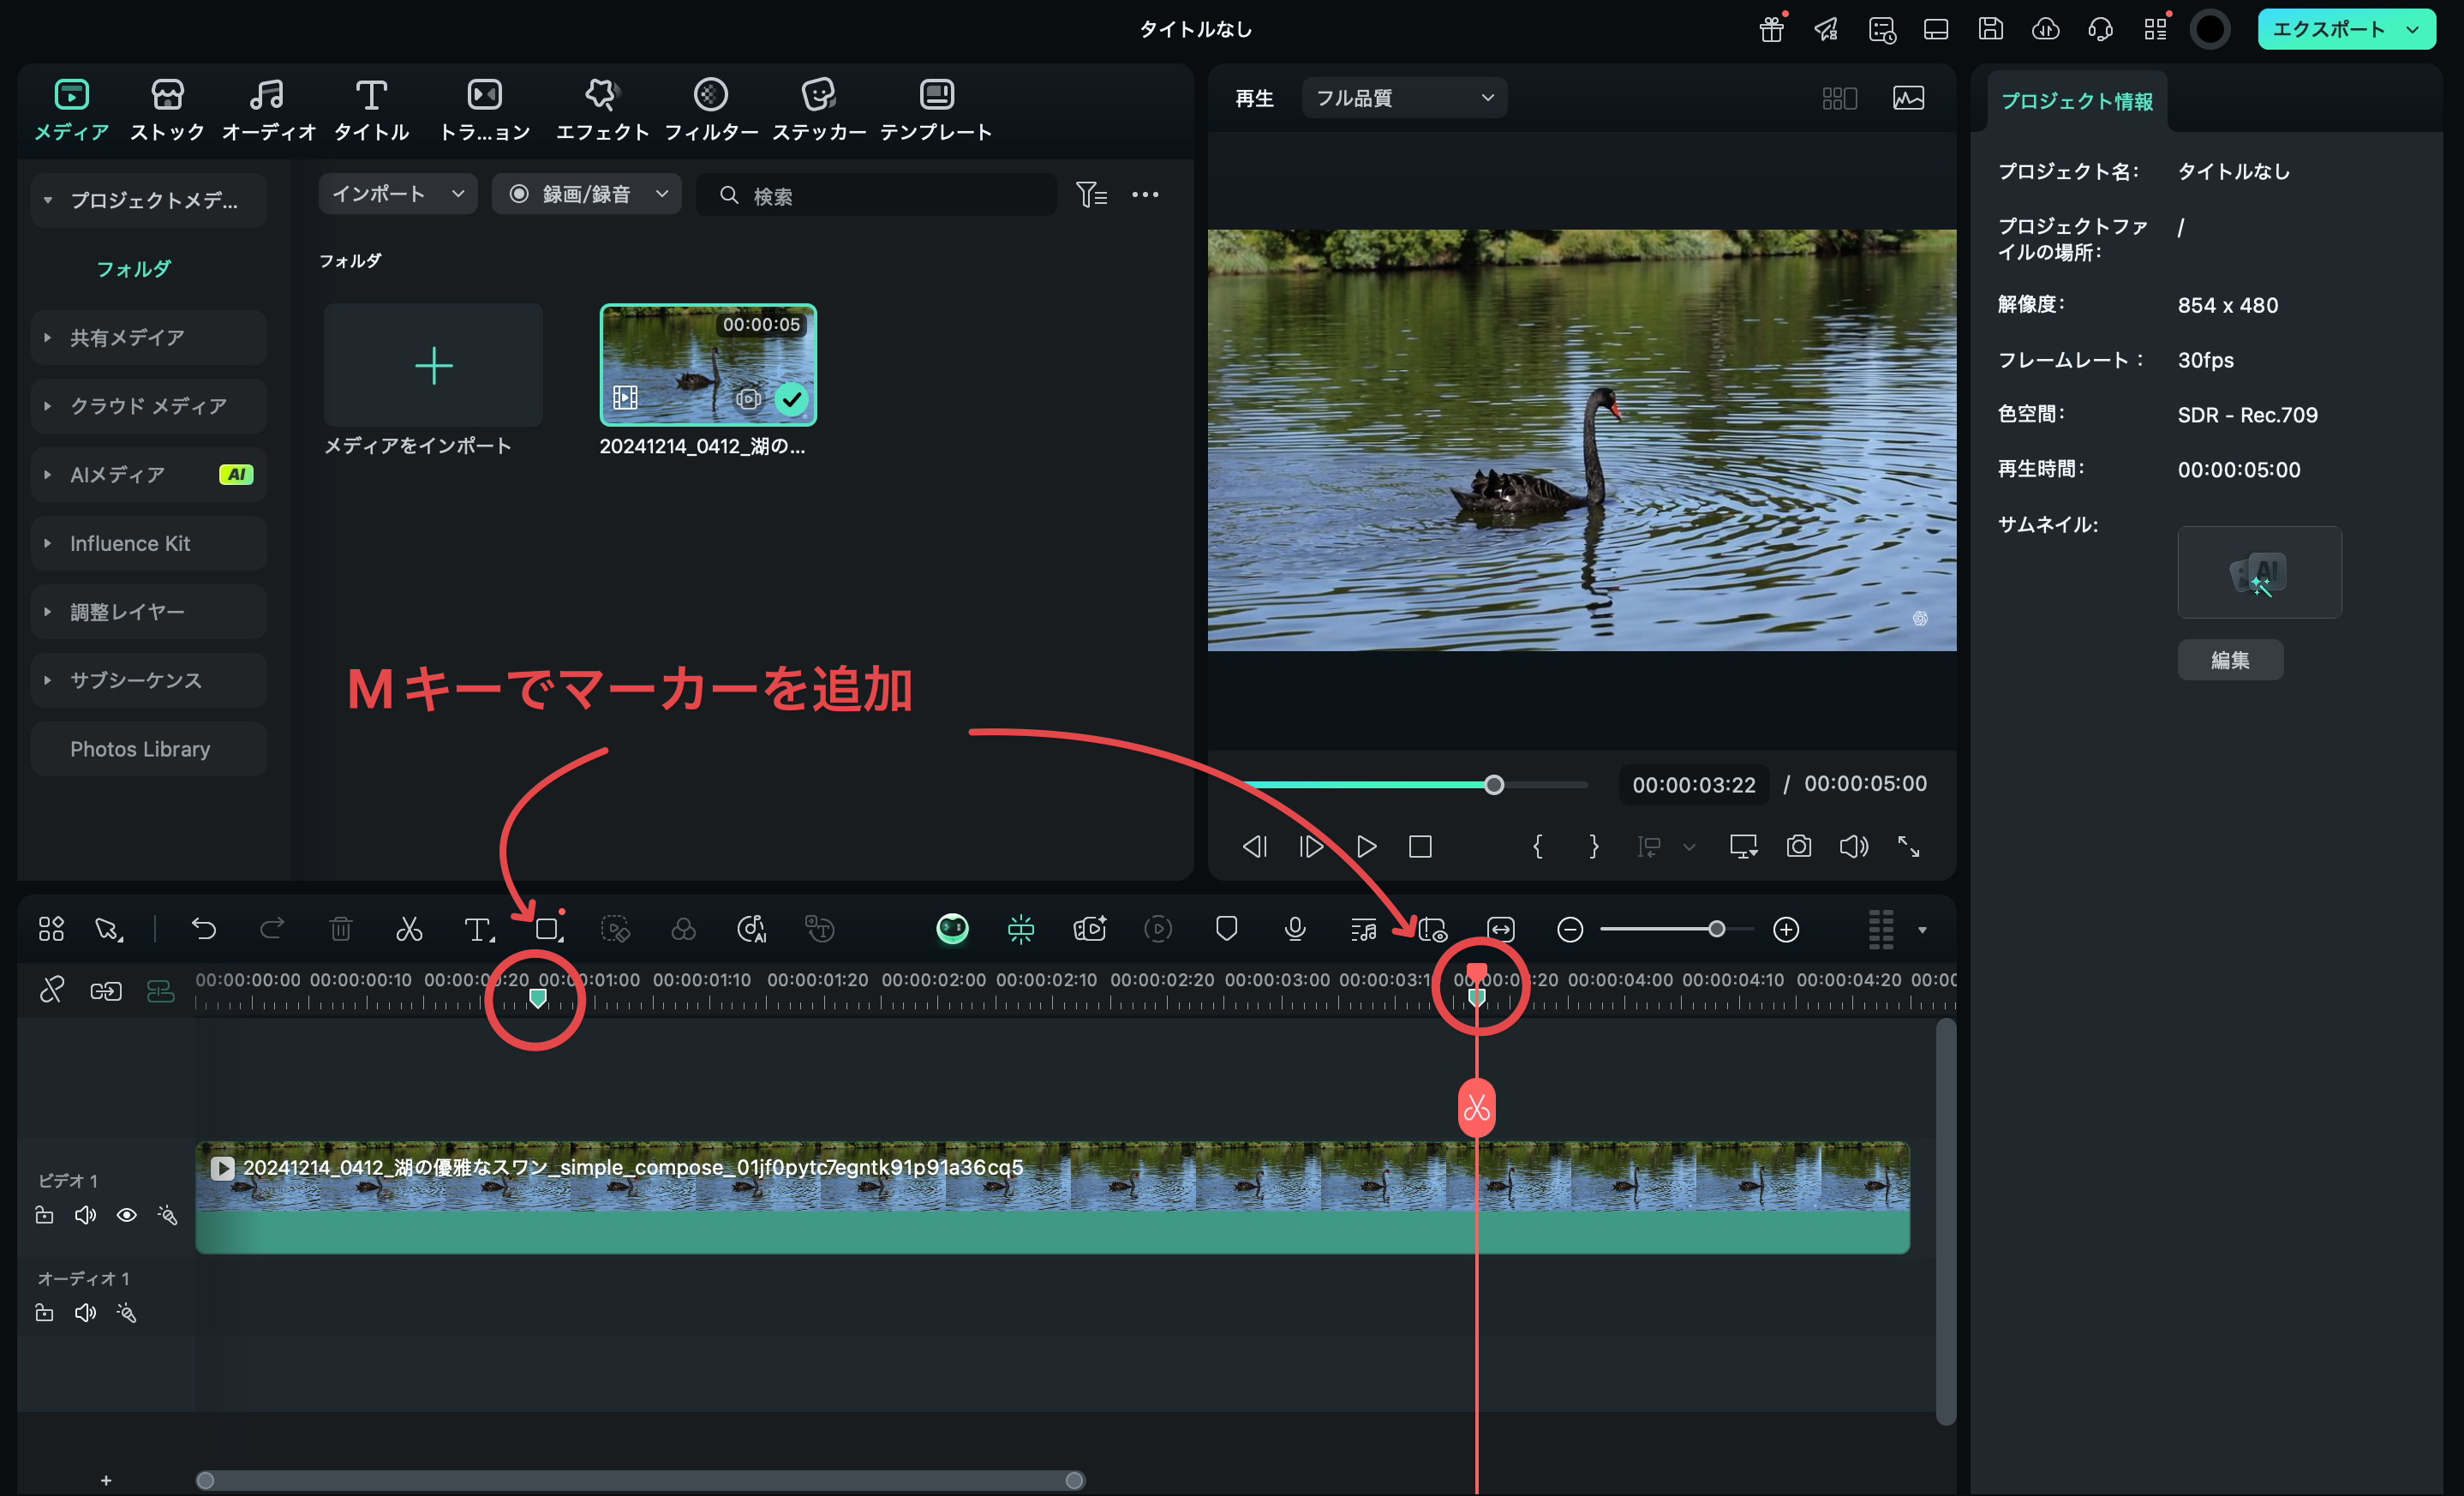
Task: Click the save project floppy icon
Action: click(1990, 29)
